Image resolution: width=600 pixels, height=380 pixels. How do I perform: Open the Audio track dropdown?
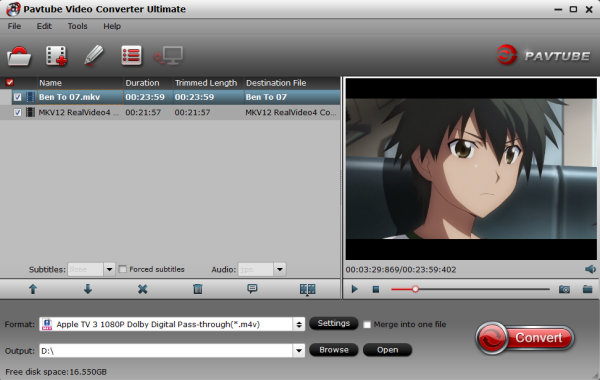tap(280, 269)
